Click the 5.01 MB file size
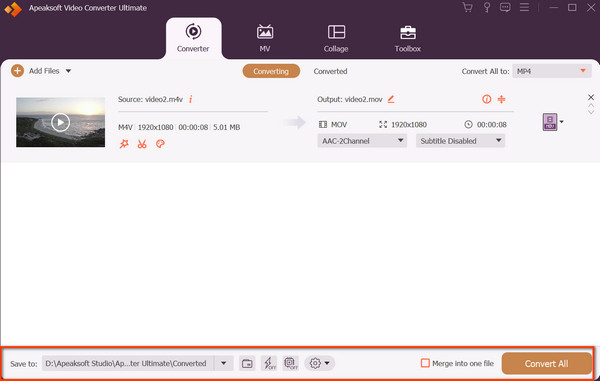Screen dimensions: 600x381 227,127
